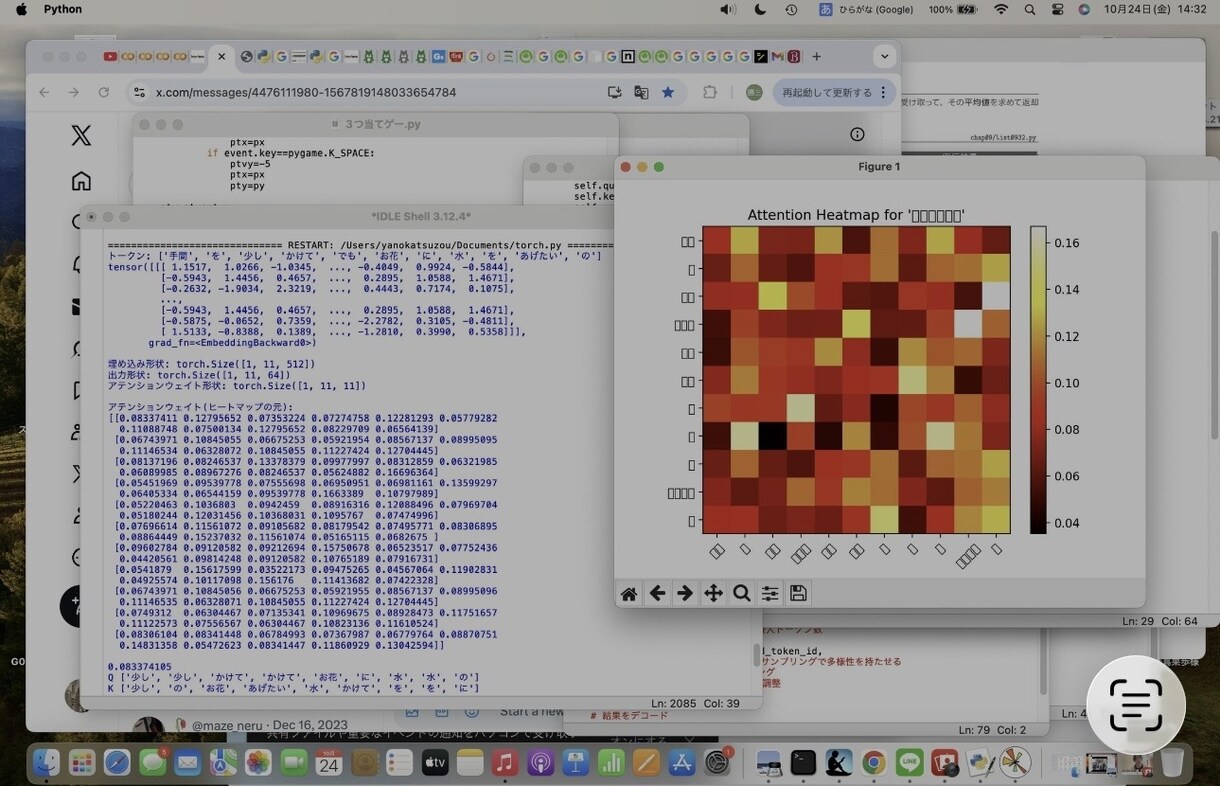Open the Google Translate icon in the address bar
1220x786 pixels.
[x=641, y=92]
